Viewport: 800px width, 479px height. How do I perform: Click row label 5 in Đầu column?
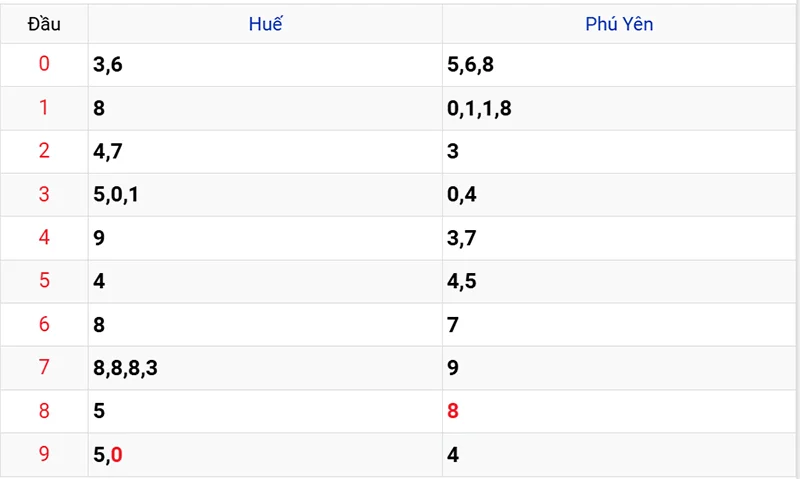(44, 281)
